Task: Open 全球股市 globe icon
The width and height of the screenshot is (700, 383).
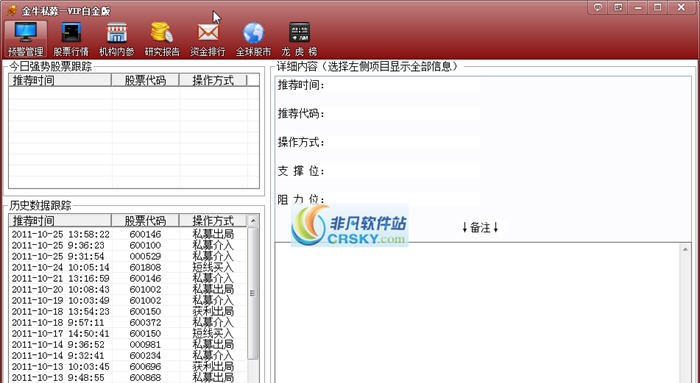Action: [253, 39]
